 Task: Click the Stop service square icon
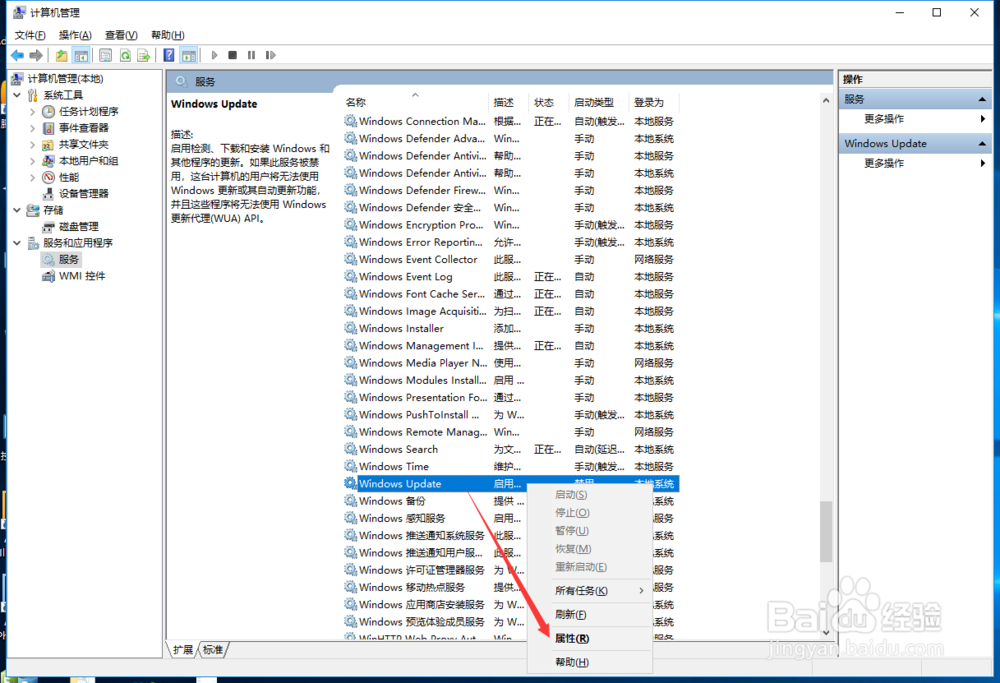point(233,55)
